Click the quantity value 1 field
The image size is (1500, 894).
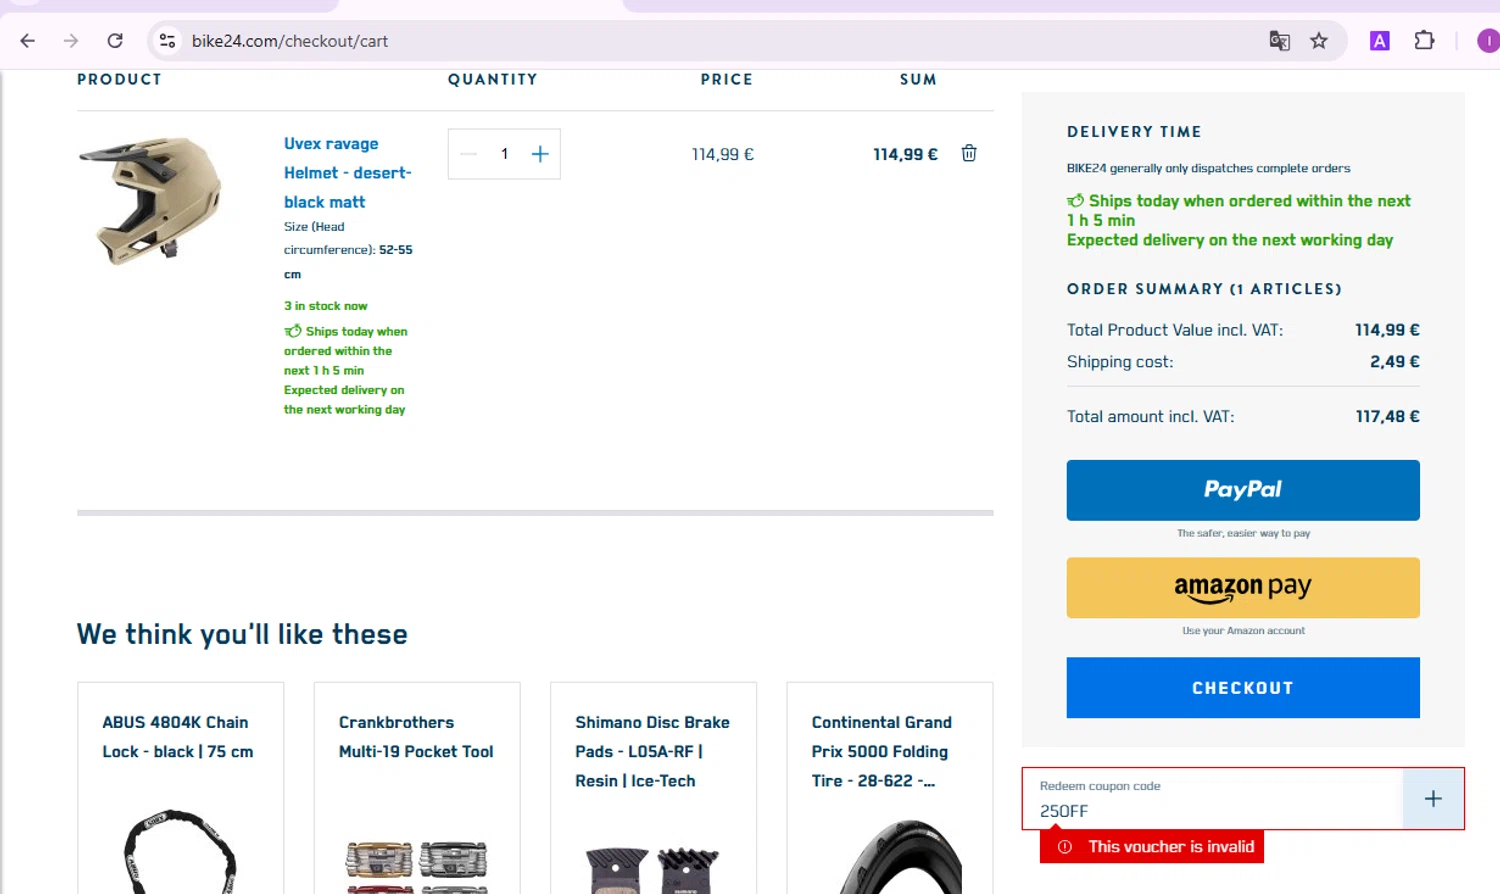505,154
